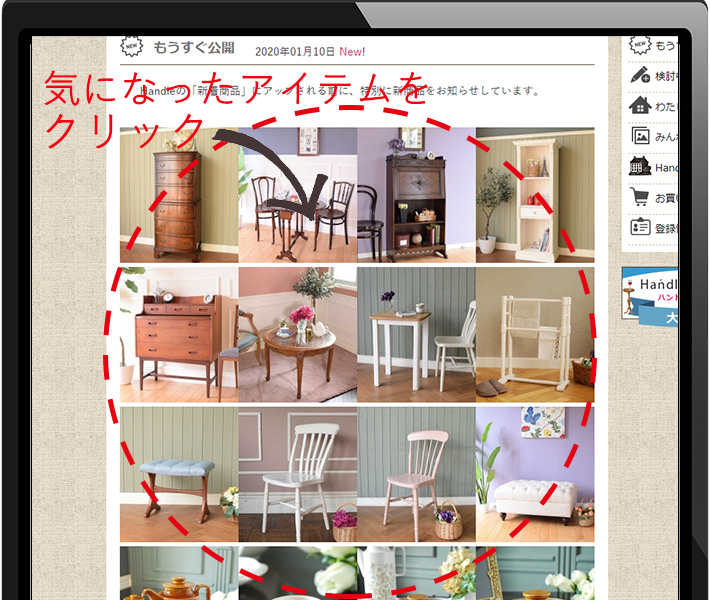The width and height of the screenshot is (710, 600).
Task: Click the NEW badge icon in the sidebar
Action: [x=640, y=45]
